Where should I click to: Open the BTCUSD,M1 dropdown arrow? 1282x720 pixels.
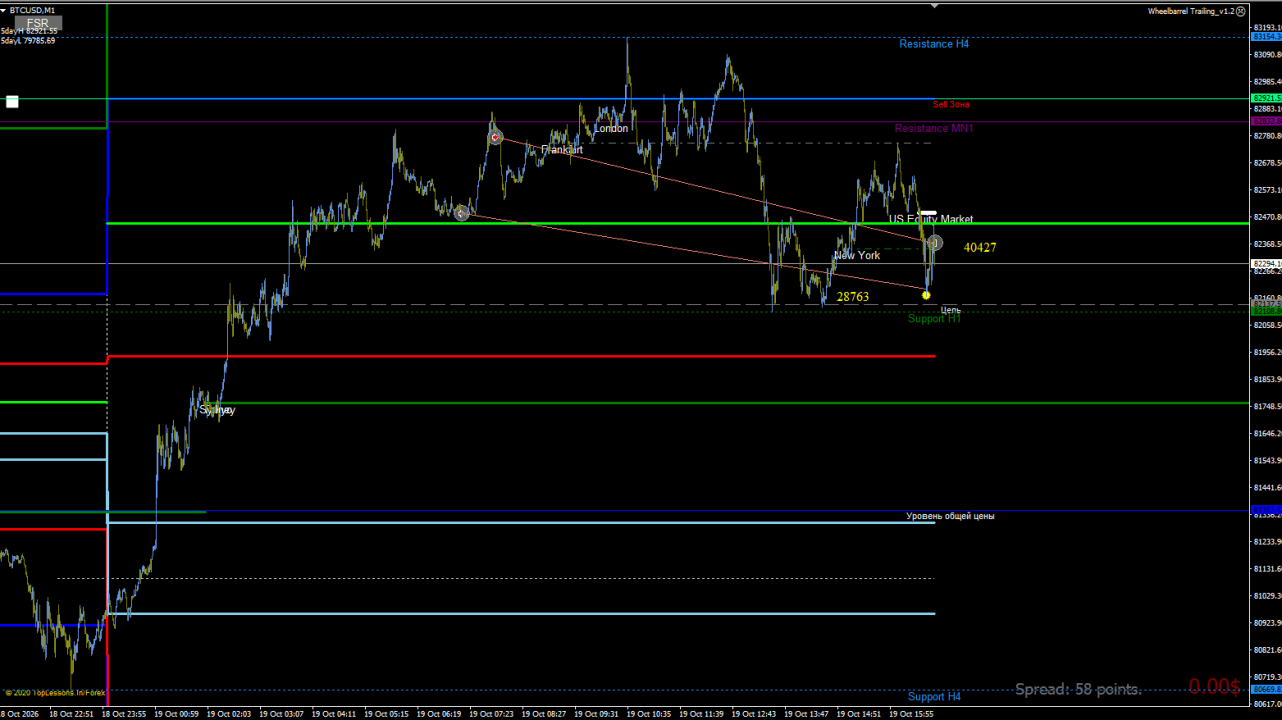pos(4,10)
